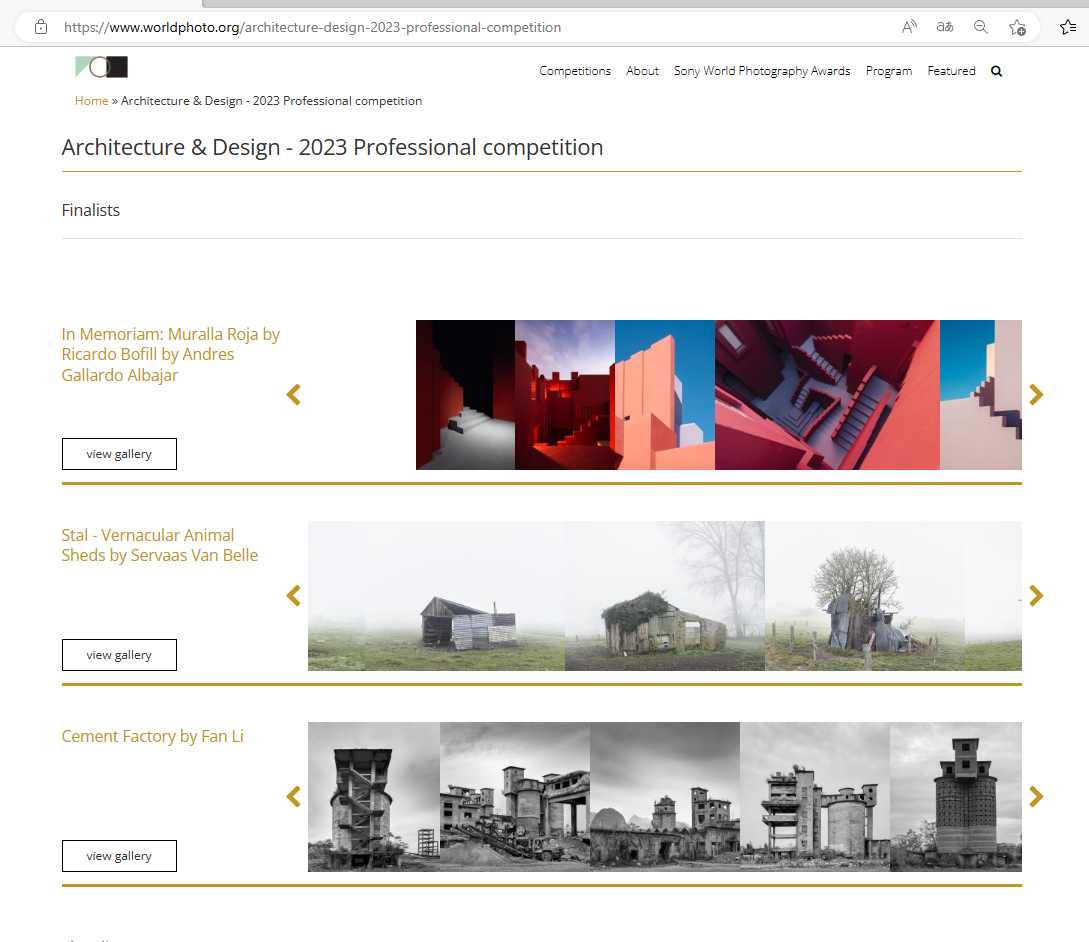Click the translate page icon
The width and height of the screenshot is (1089, 942).
945,27
